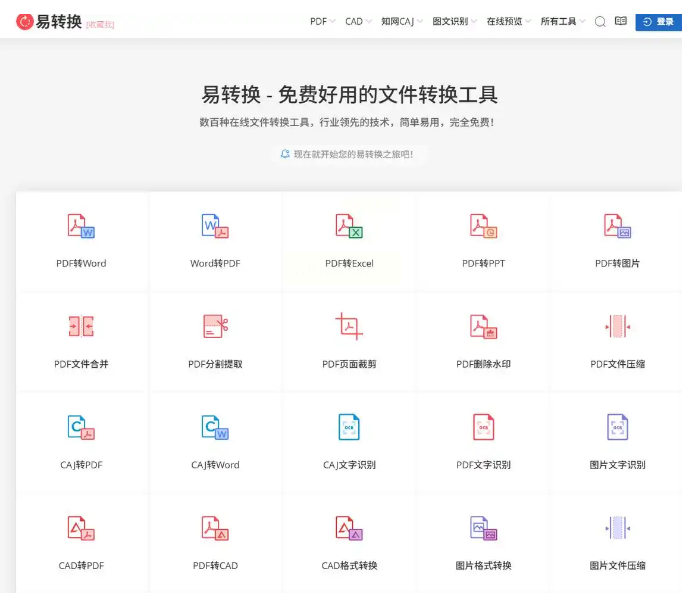
Task: Click the PDF分割提取 label text
Action: 215,364
